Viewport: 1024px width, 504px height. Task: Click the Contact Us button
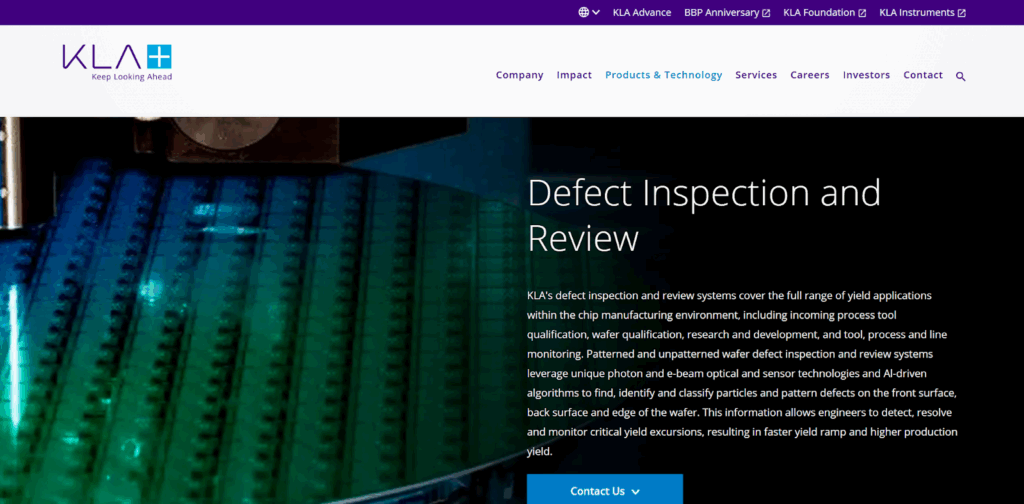[x=605, y=490]
